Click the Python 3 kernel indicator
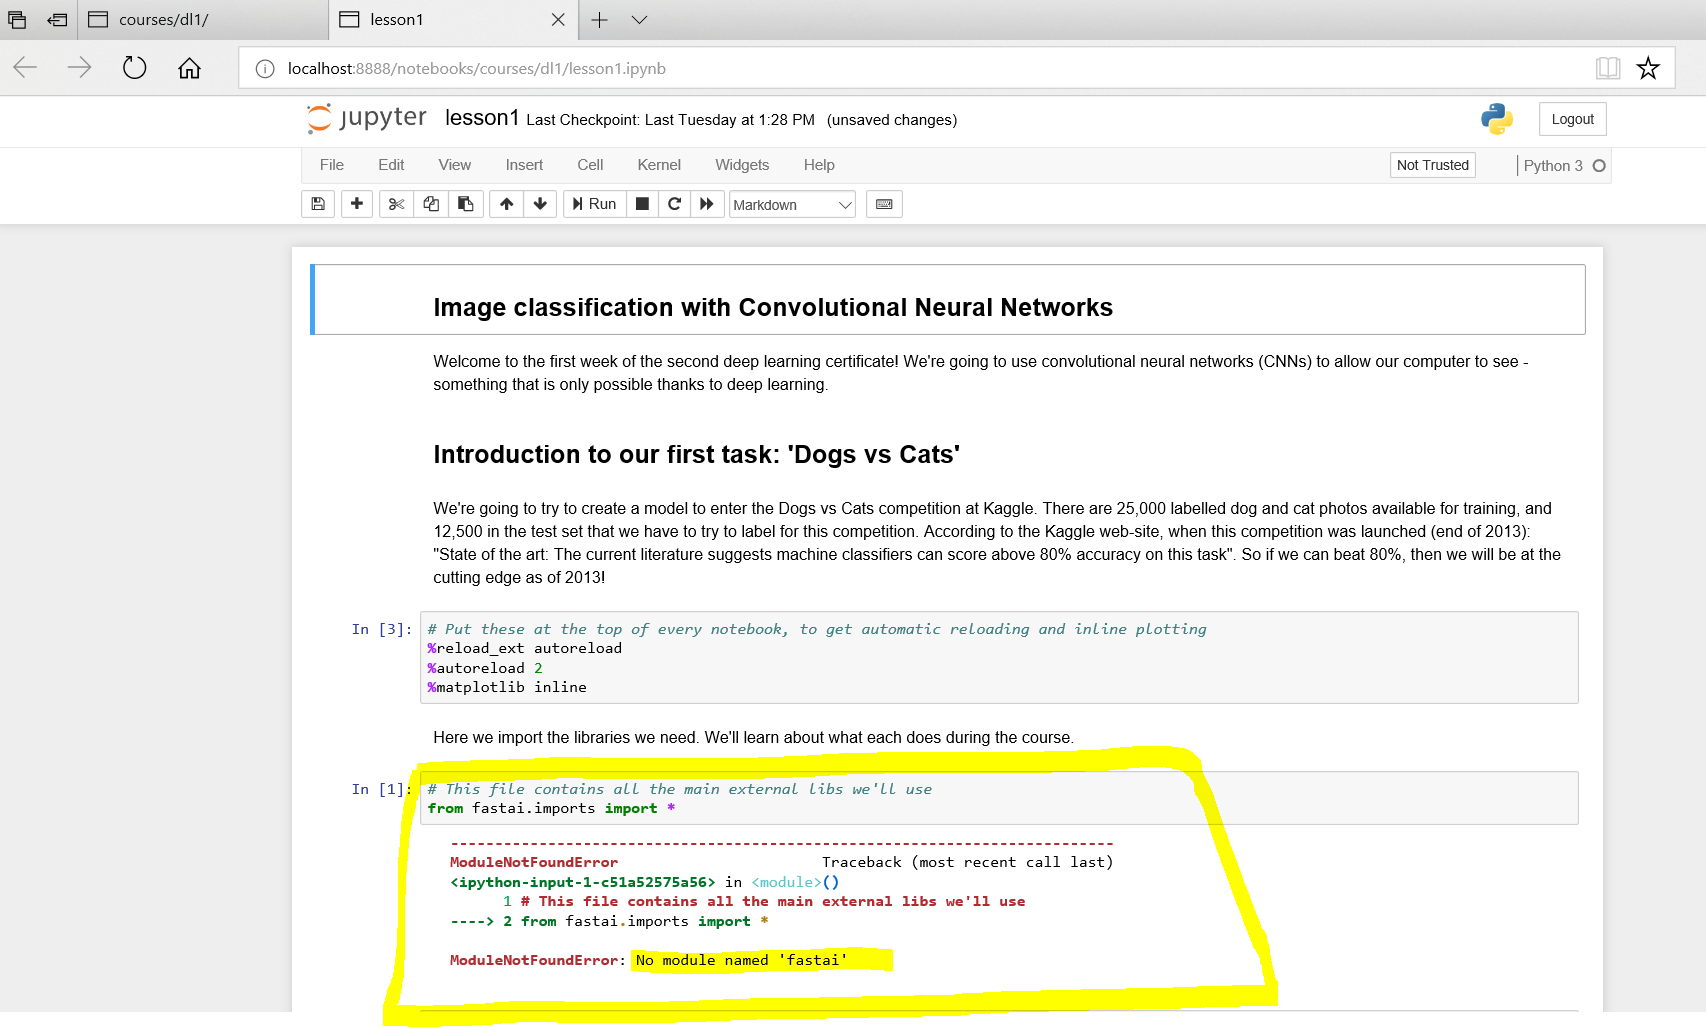The image size is (1706, 1027). (1553, 165)
